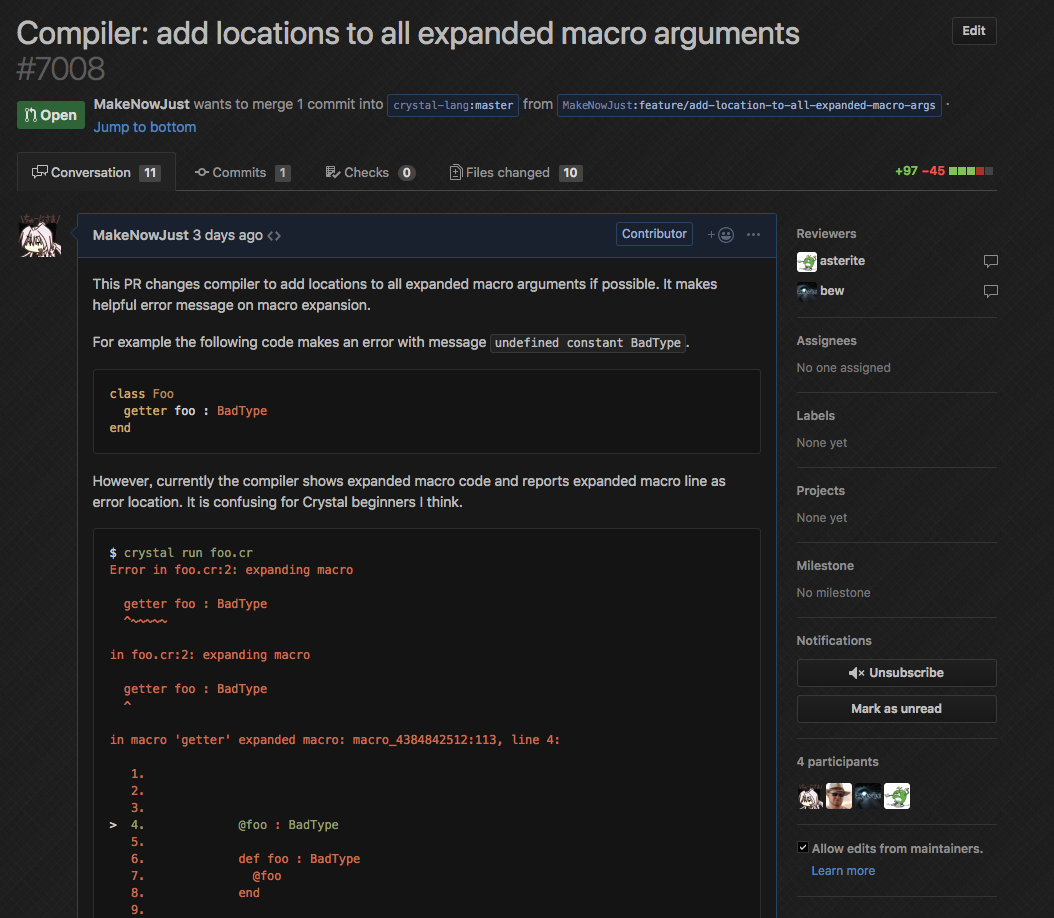1054x918 pixels.
Task: Follow the Jump to bottom link
Action: coord(145,127)
